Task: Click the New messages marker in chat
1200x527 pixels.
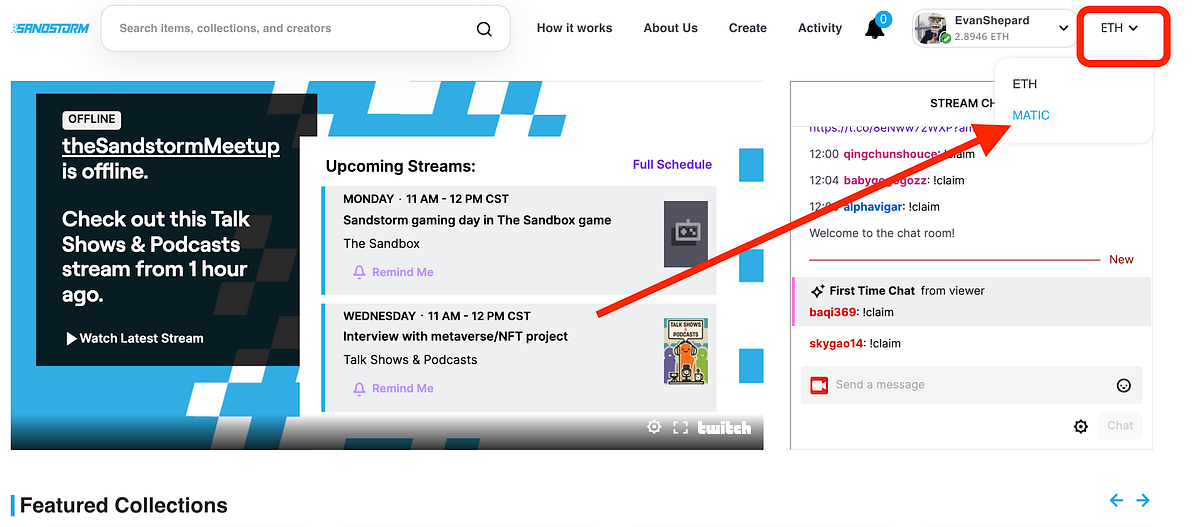Action: (1121, 260)
